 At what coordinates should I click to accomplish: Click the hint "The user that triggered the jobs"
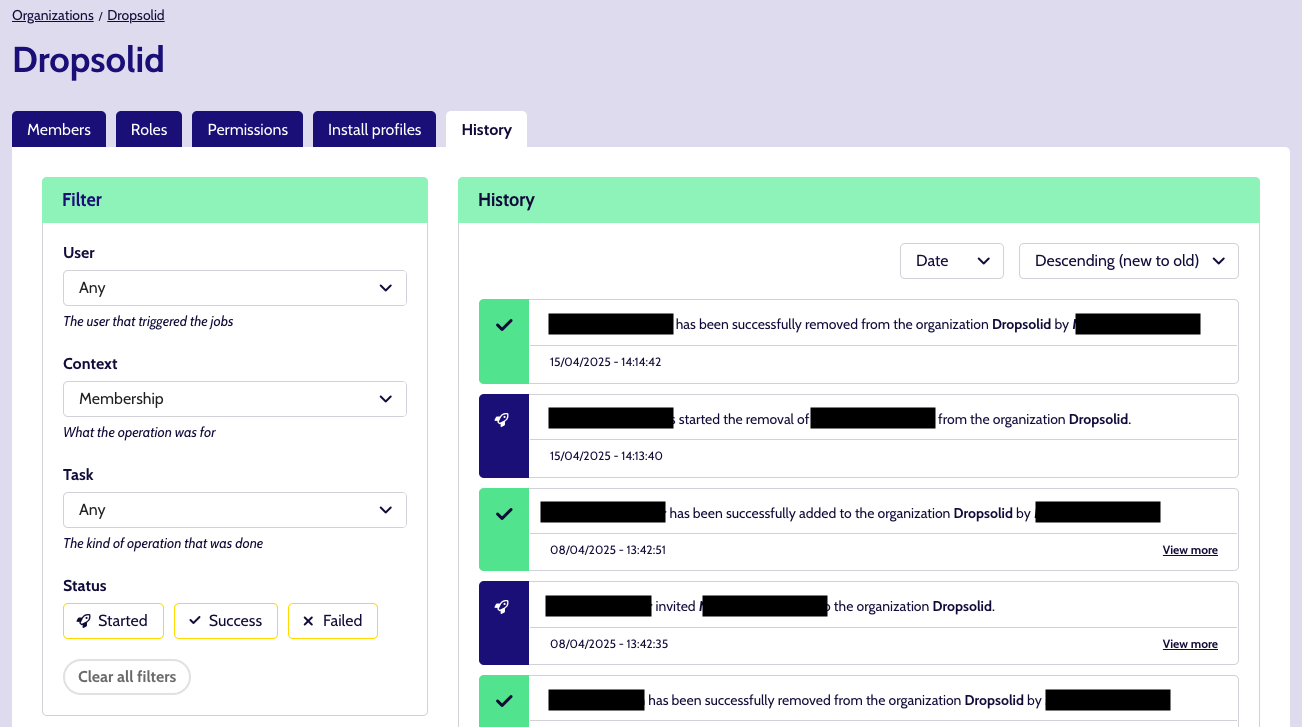[148, 322]
